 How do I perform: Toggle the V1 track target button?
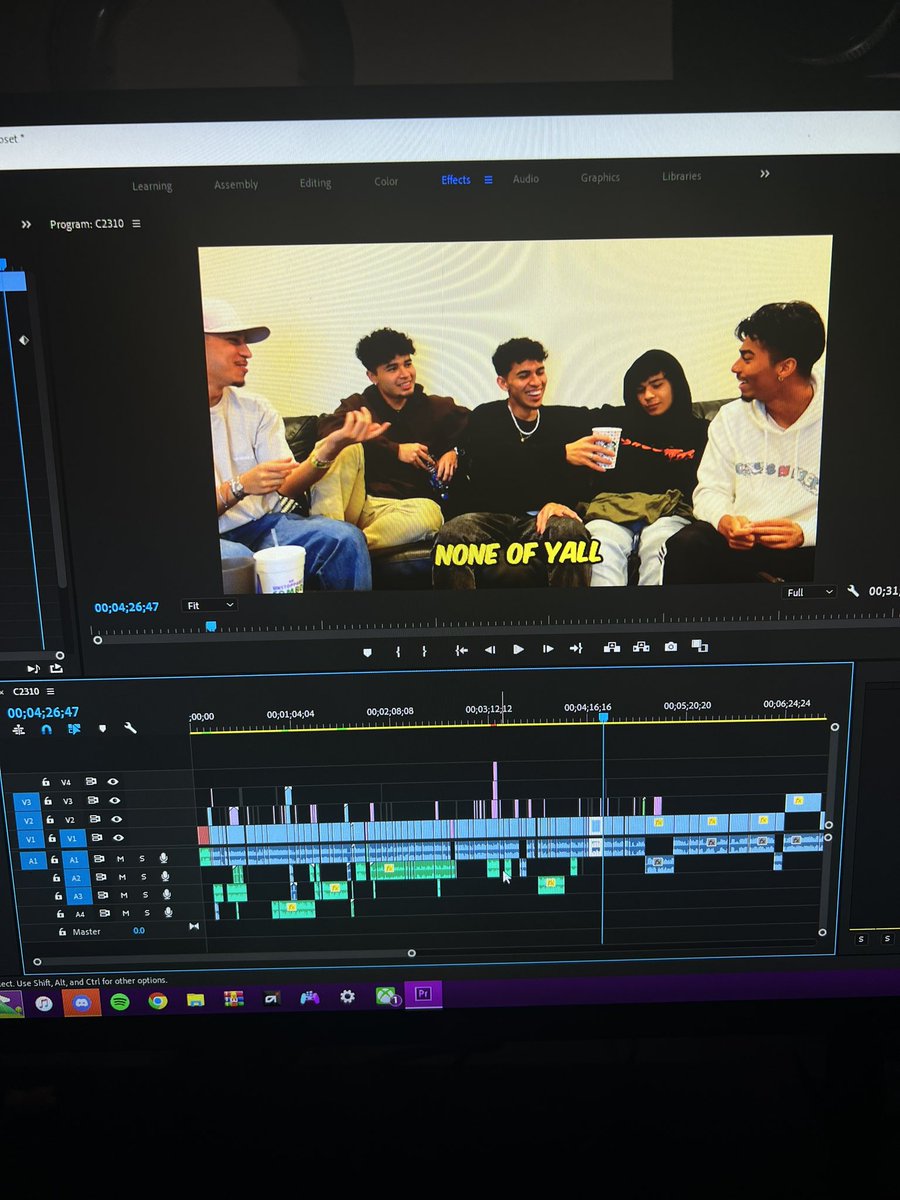pos(73,838)
